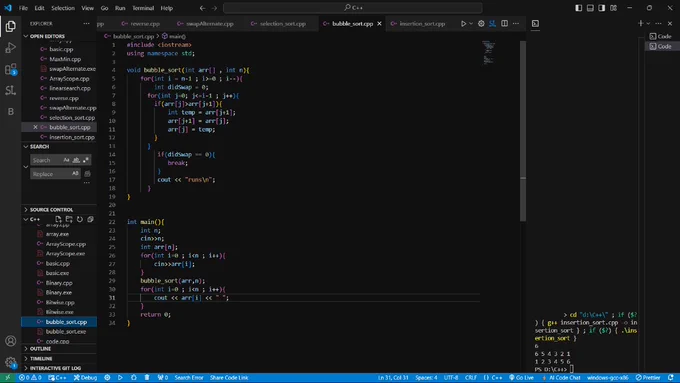680x383 pixels.
Task: Open the Terminal menu
Action: coord(143,8)
